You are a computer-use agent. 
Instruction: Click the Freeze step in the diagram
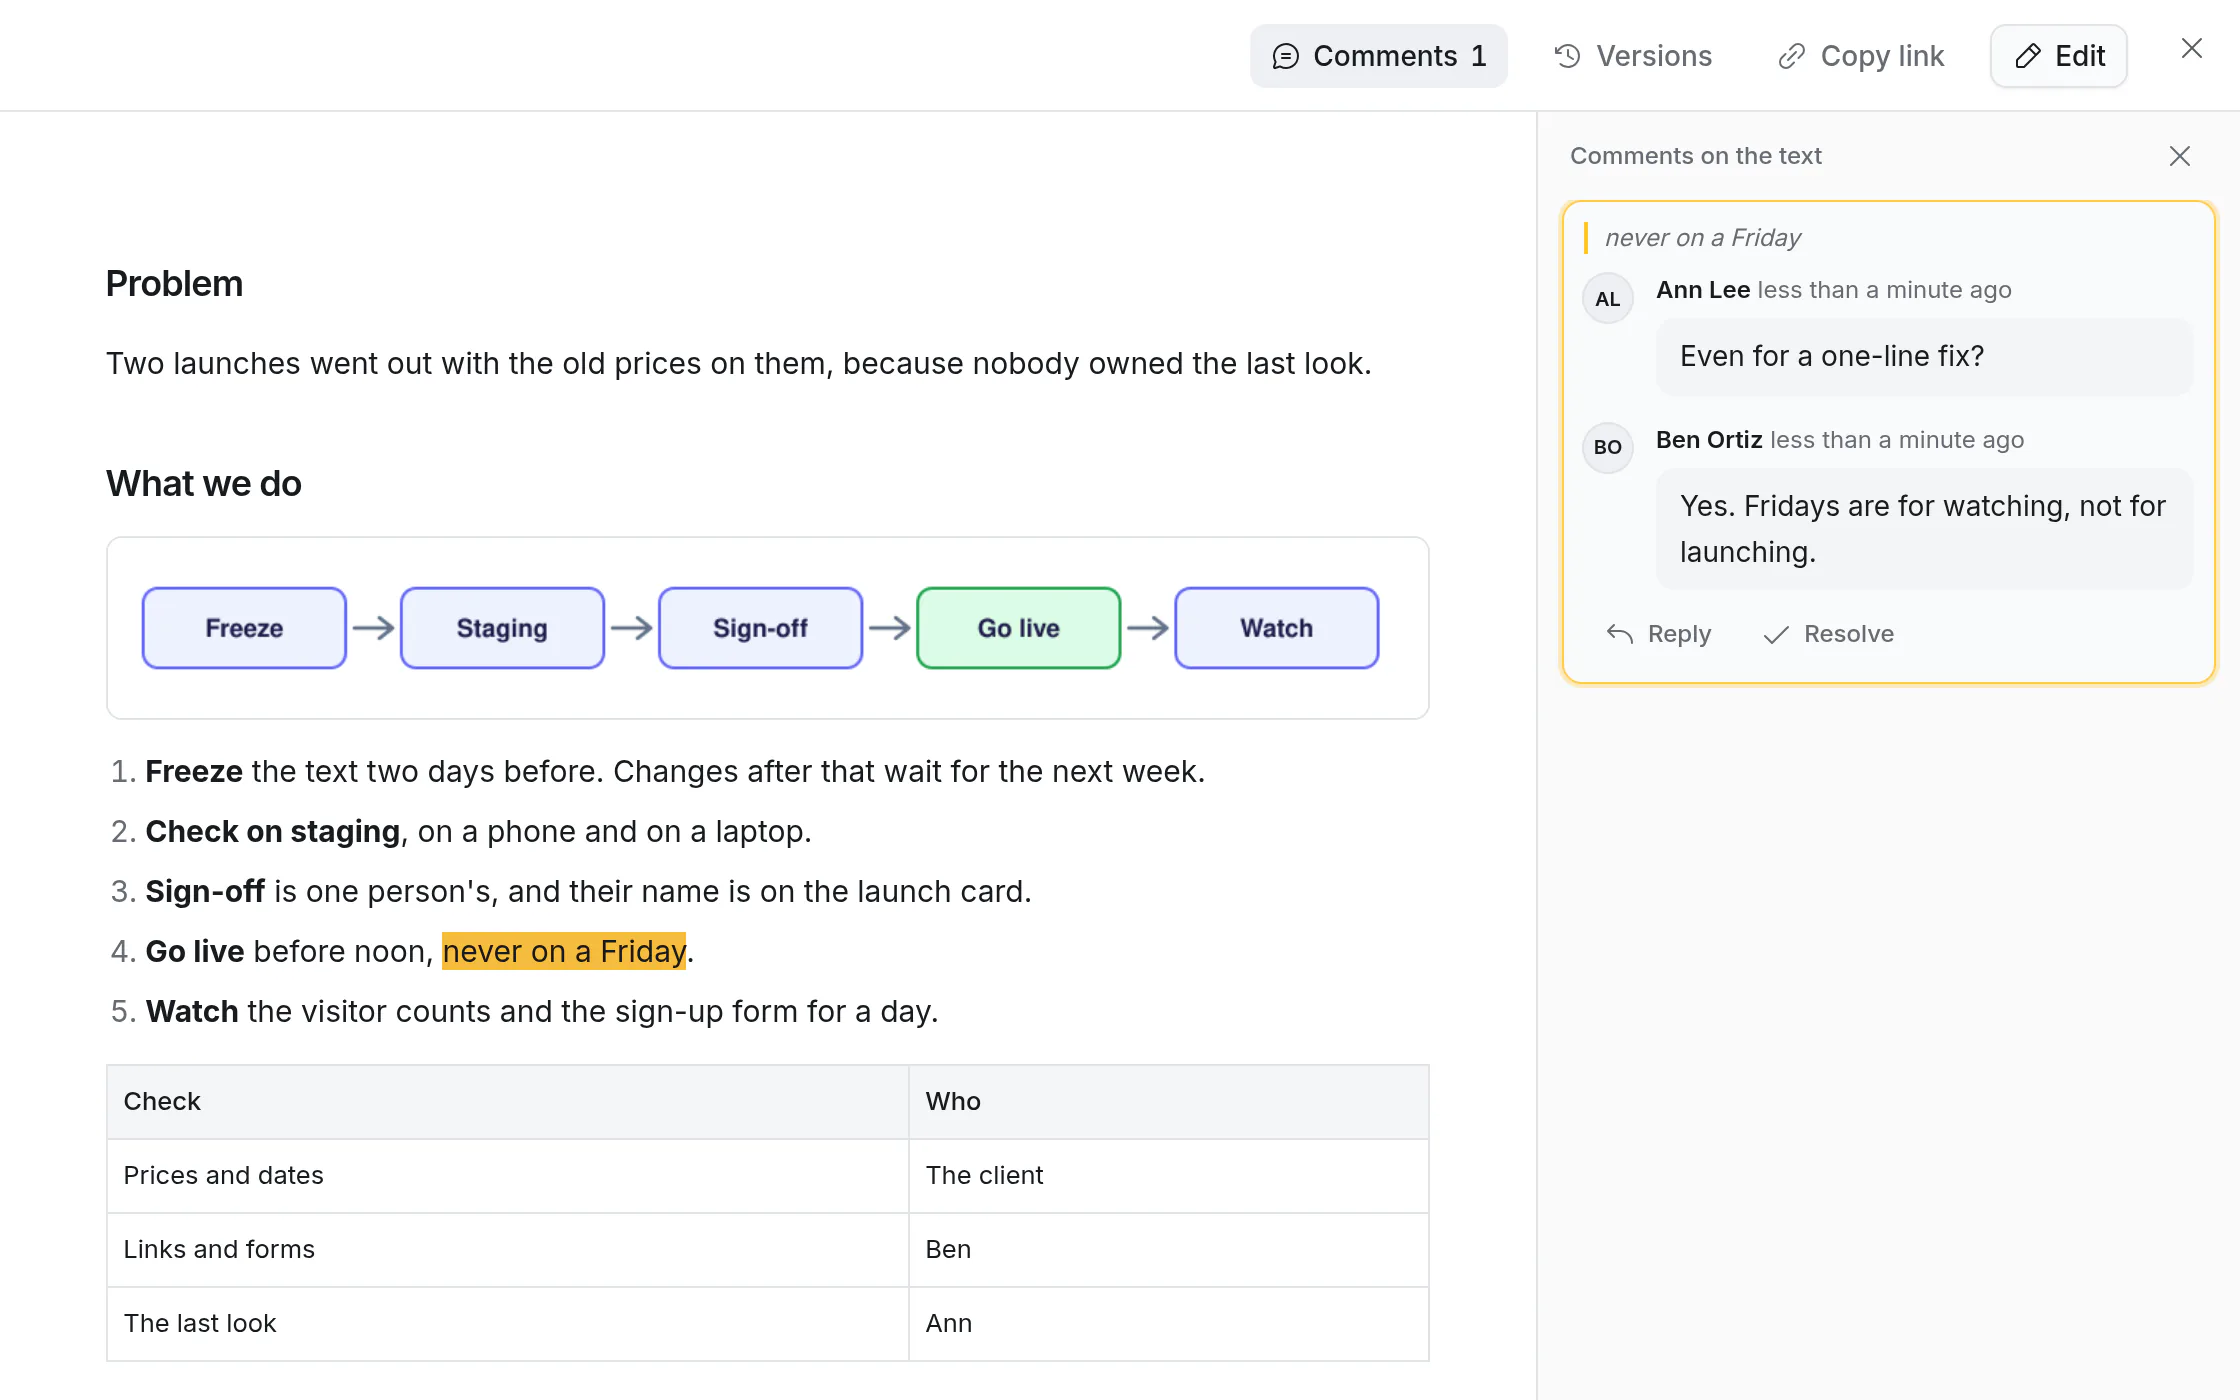pos(244,628)
